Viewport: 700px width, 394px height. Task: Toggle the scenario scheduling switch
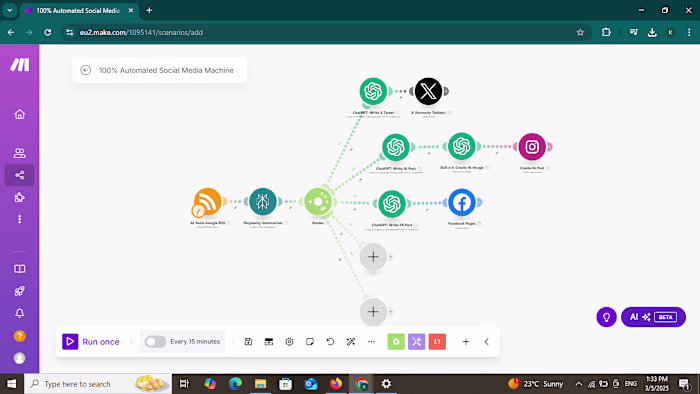coord(155,342)
